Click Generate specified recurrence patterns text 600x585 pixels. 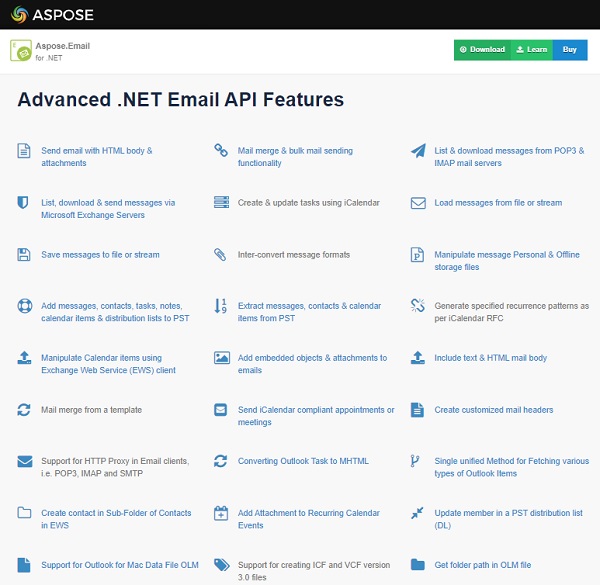click(512, 312)
